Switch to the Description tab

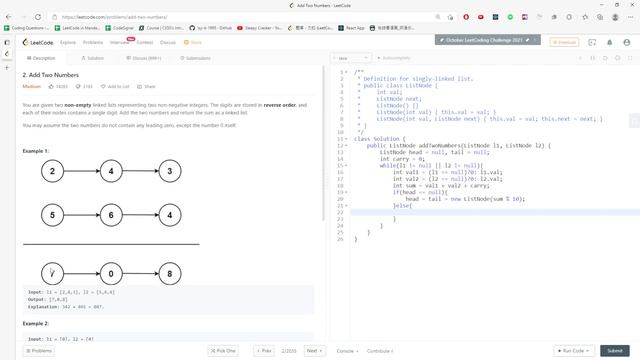(x=41, y=58)
